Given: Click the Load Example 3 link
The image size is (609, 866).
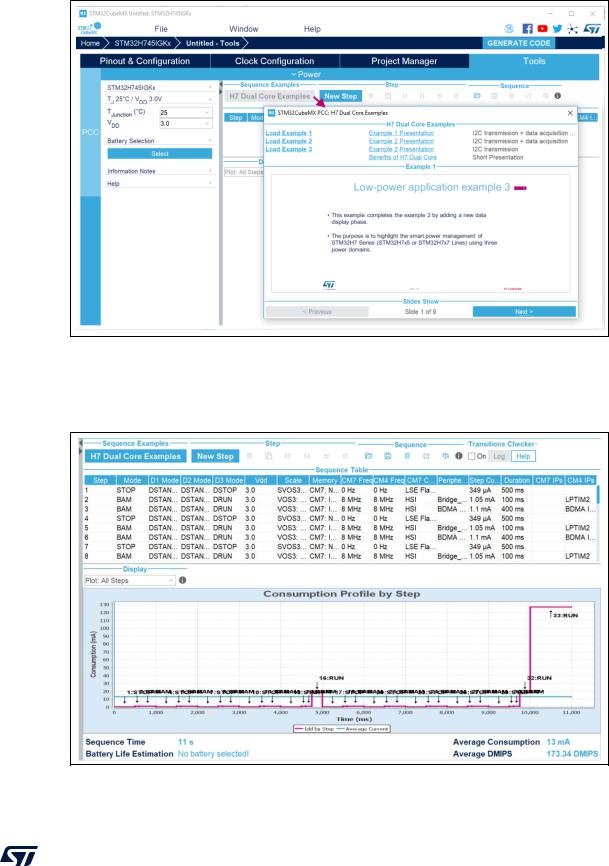Looking at the screenshot, I should coord(288,149).
